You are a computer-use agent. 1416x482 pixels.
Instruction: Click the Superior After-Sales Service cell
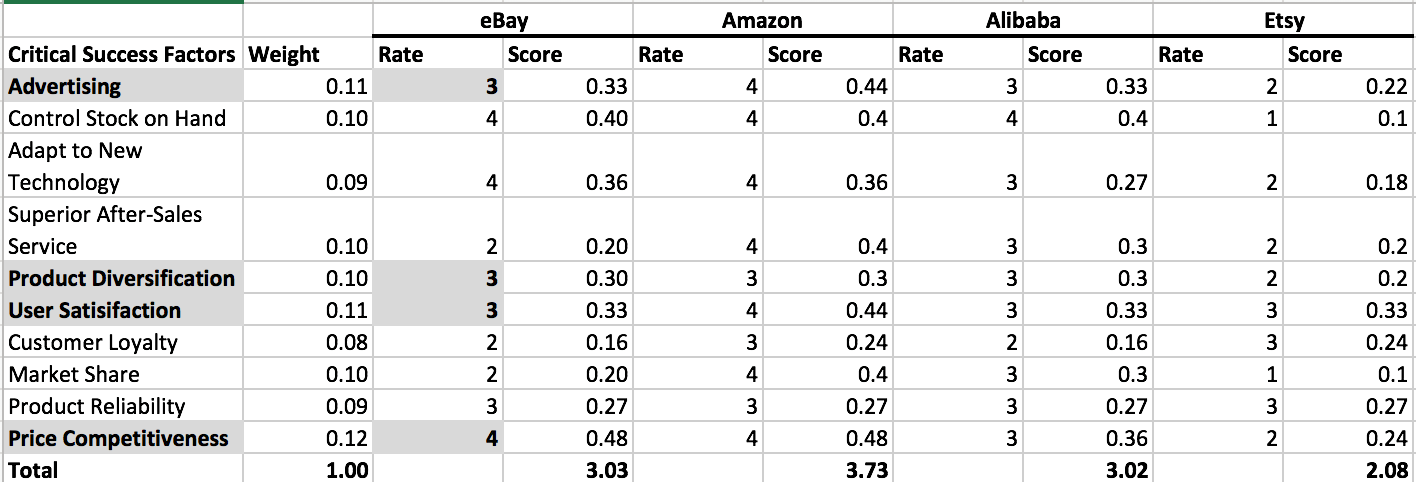pyautogui.click(x=122, y=230)
